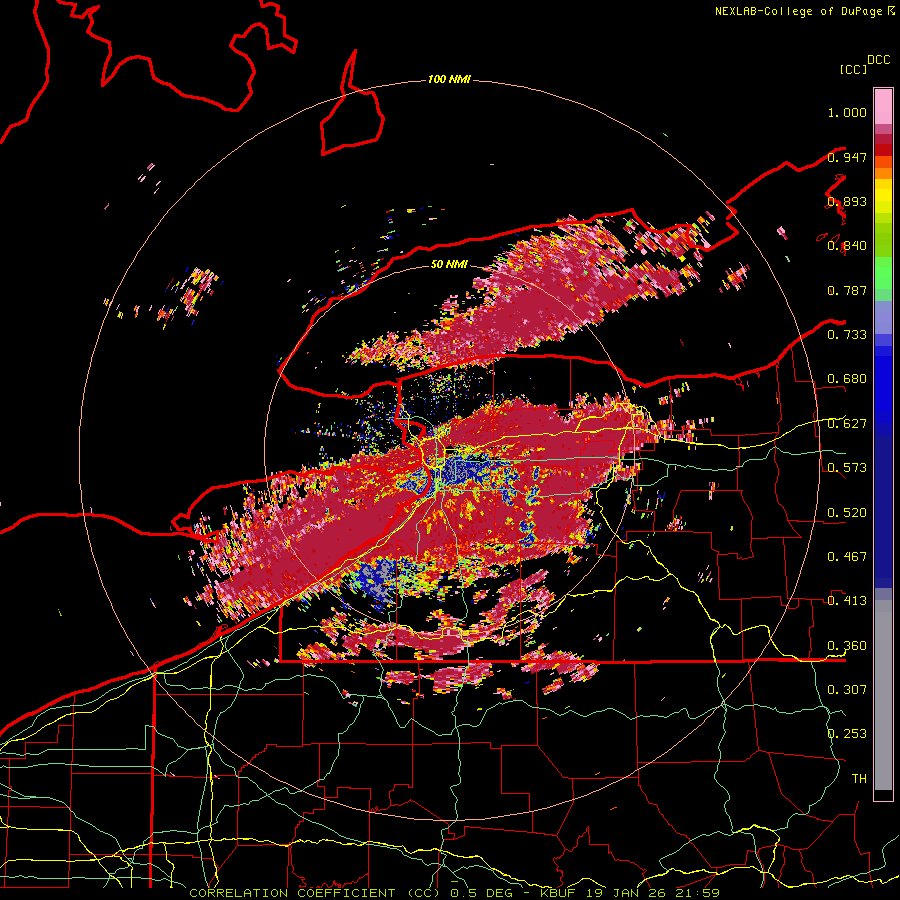Click the Correlation Coefficient KBUF caption text
This screenshot has height=900, width=900.
[x=455, y=893]
